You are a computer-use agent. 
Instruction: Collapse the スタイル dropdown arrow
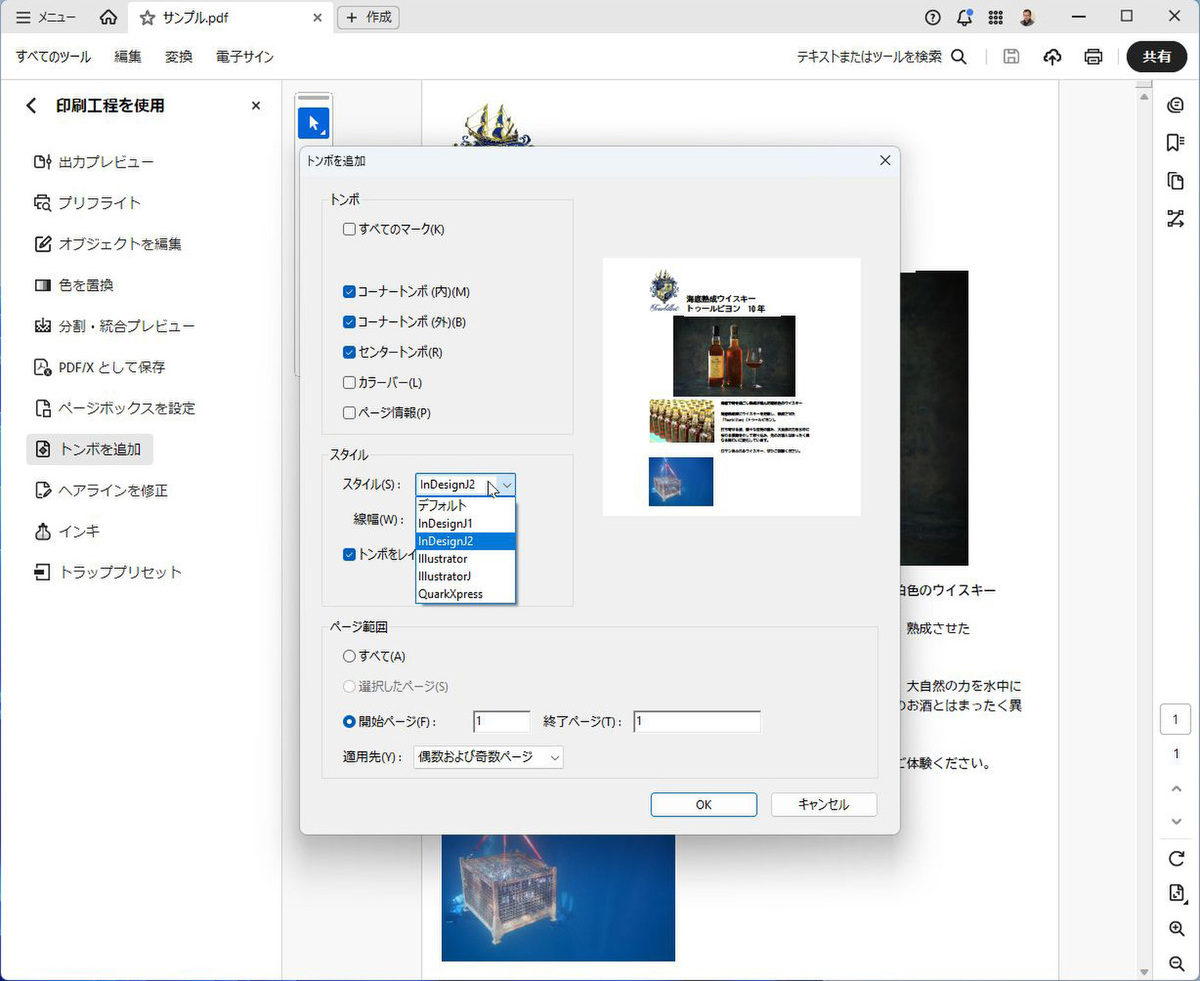tap(506, 485)
